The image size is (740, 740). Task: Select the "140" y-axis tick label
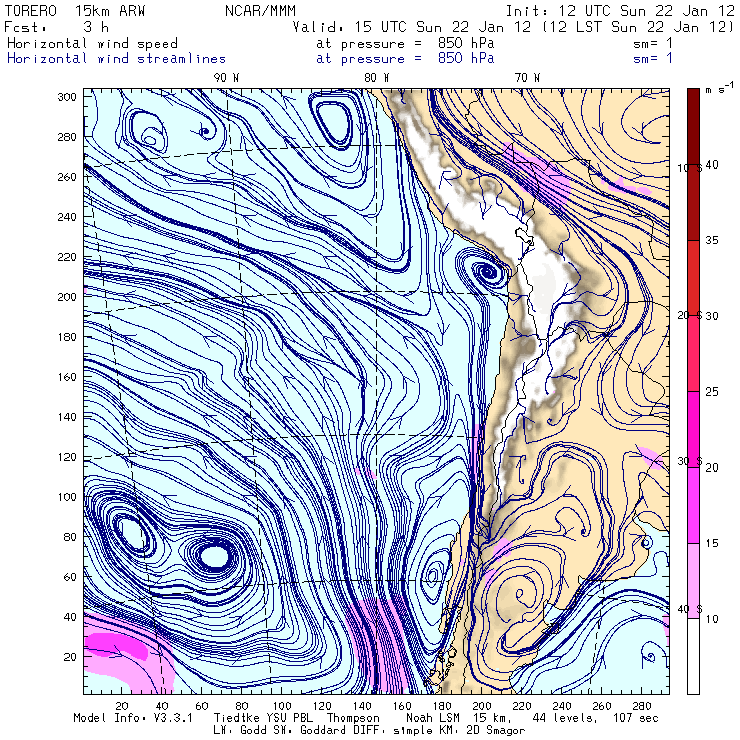coord(67,417)
